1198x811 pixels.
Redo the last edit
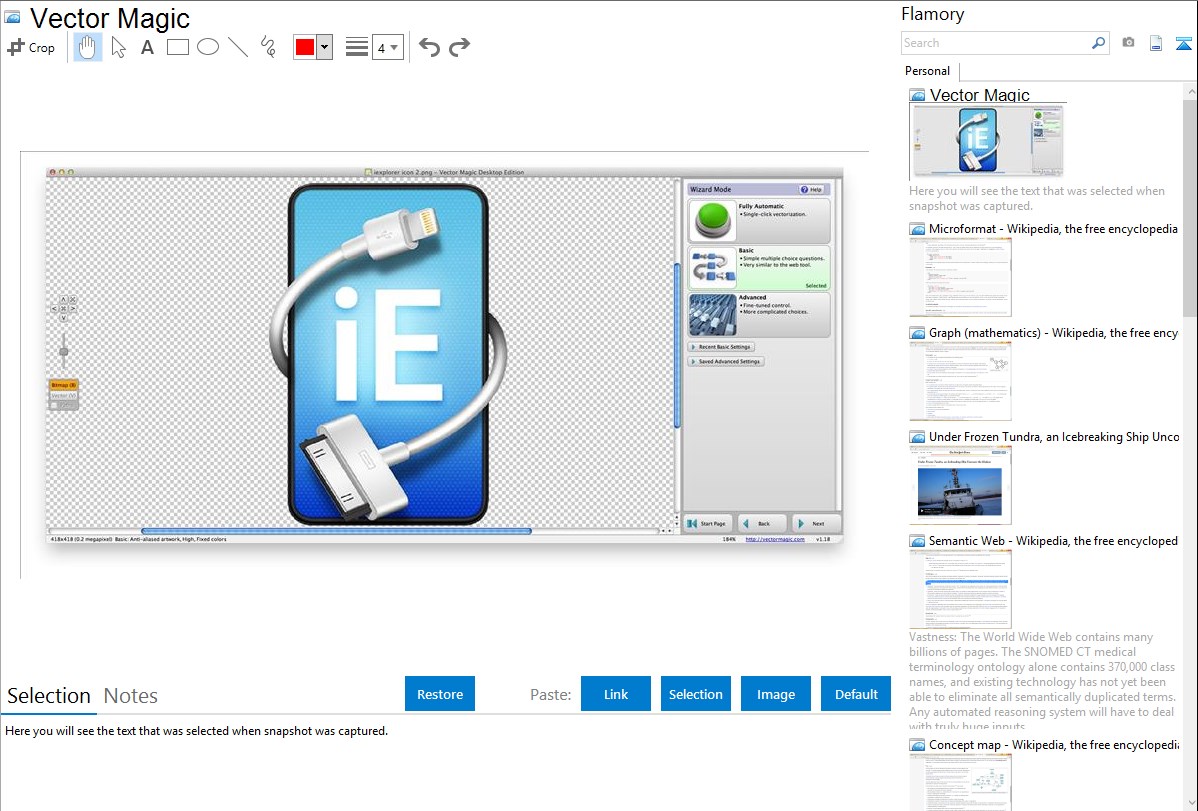tap(459, 47)
